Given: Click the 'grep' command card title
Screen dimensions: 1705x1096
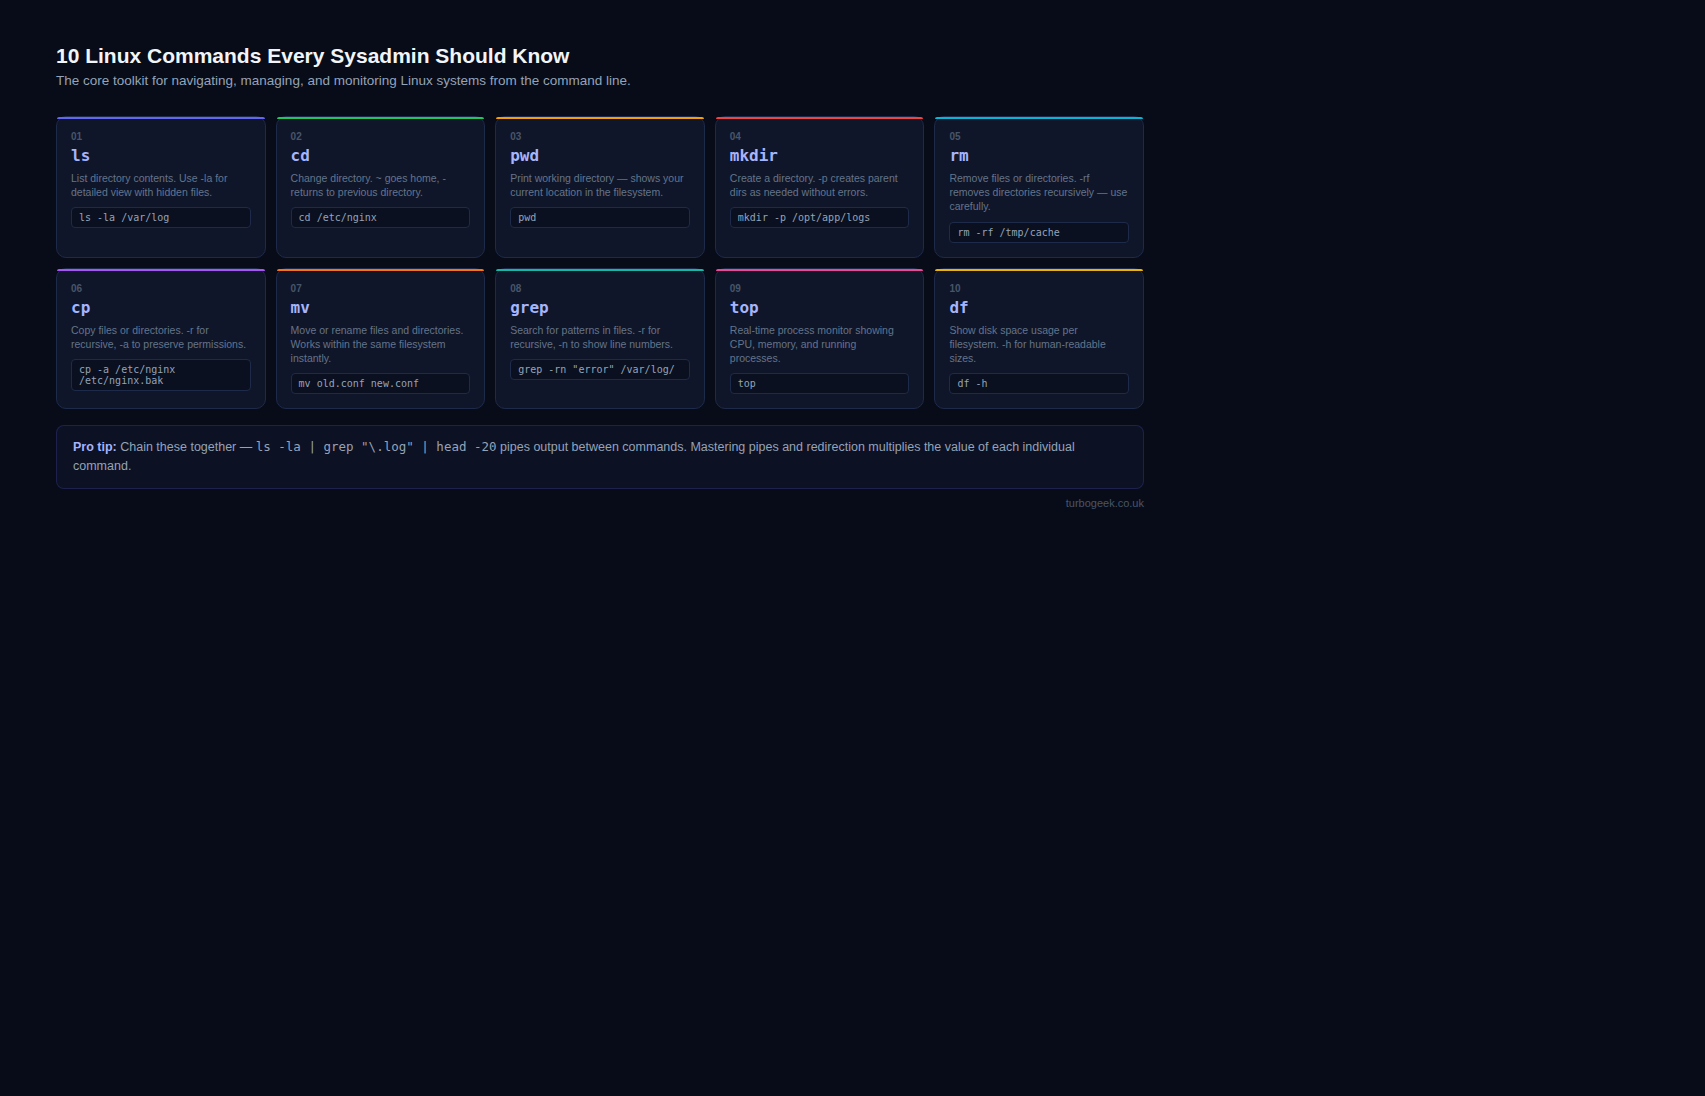Looking at the screenshot, I should pos(529,308).
